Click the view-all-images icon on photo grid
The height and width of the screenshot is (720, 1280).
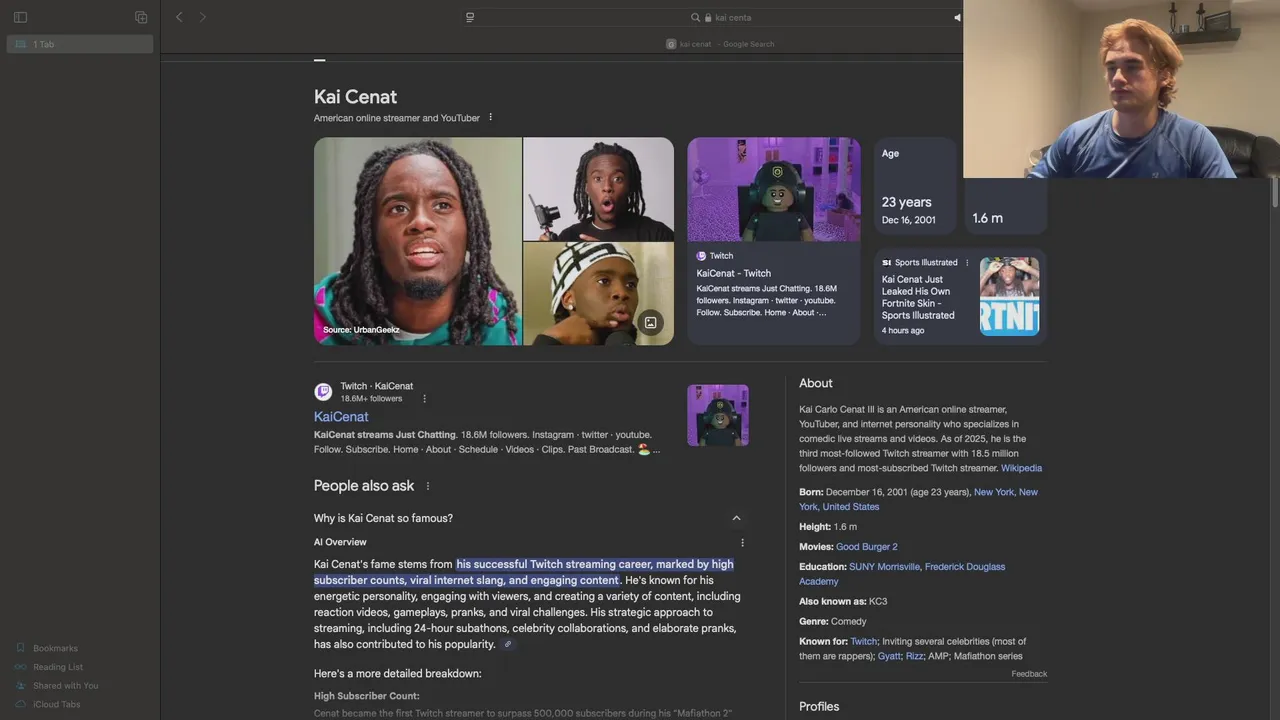click(x=650, y=322)
